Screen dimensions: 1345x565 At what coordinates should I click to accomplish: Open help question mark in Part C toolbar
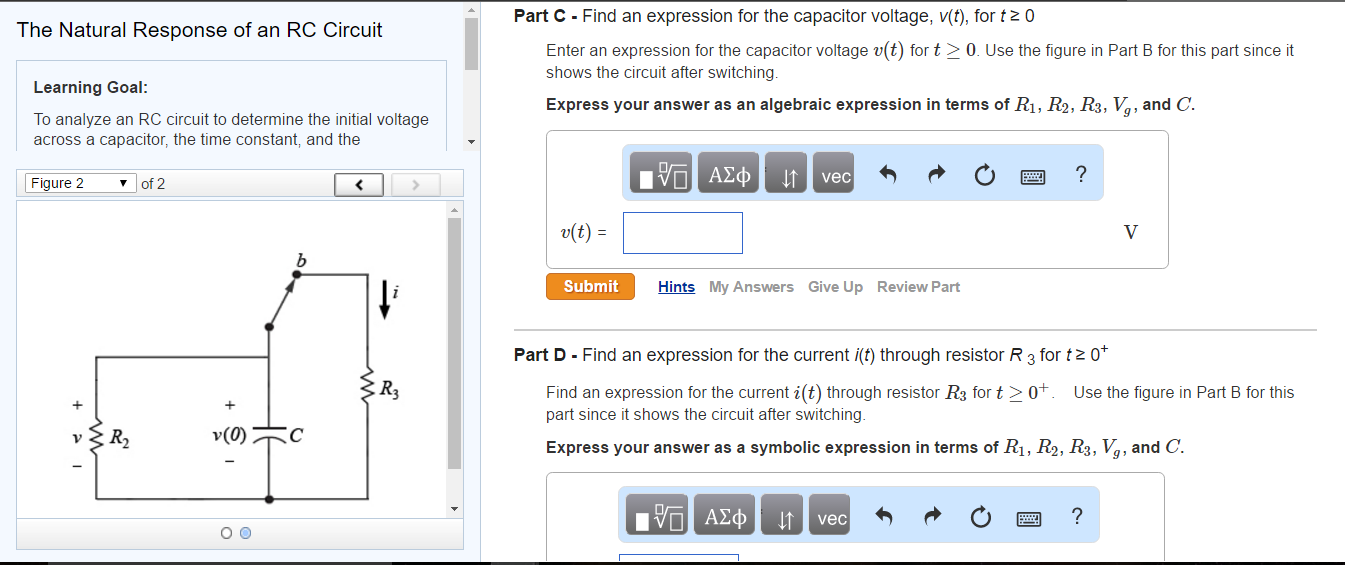pyautogui.click(x=1080, y=175)
